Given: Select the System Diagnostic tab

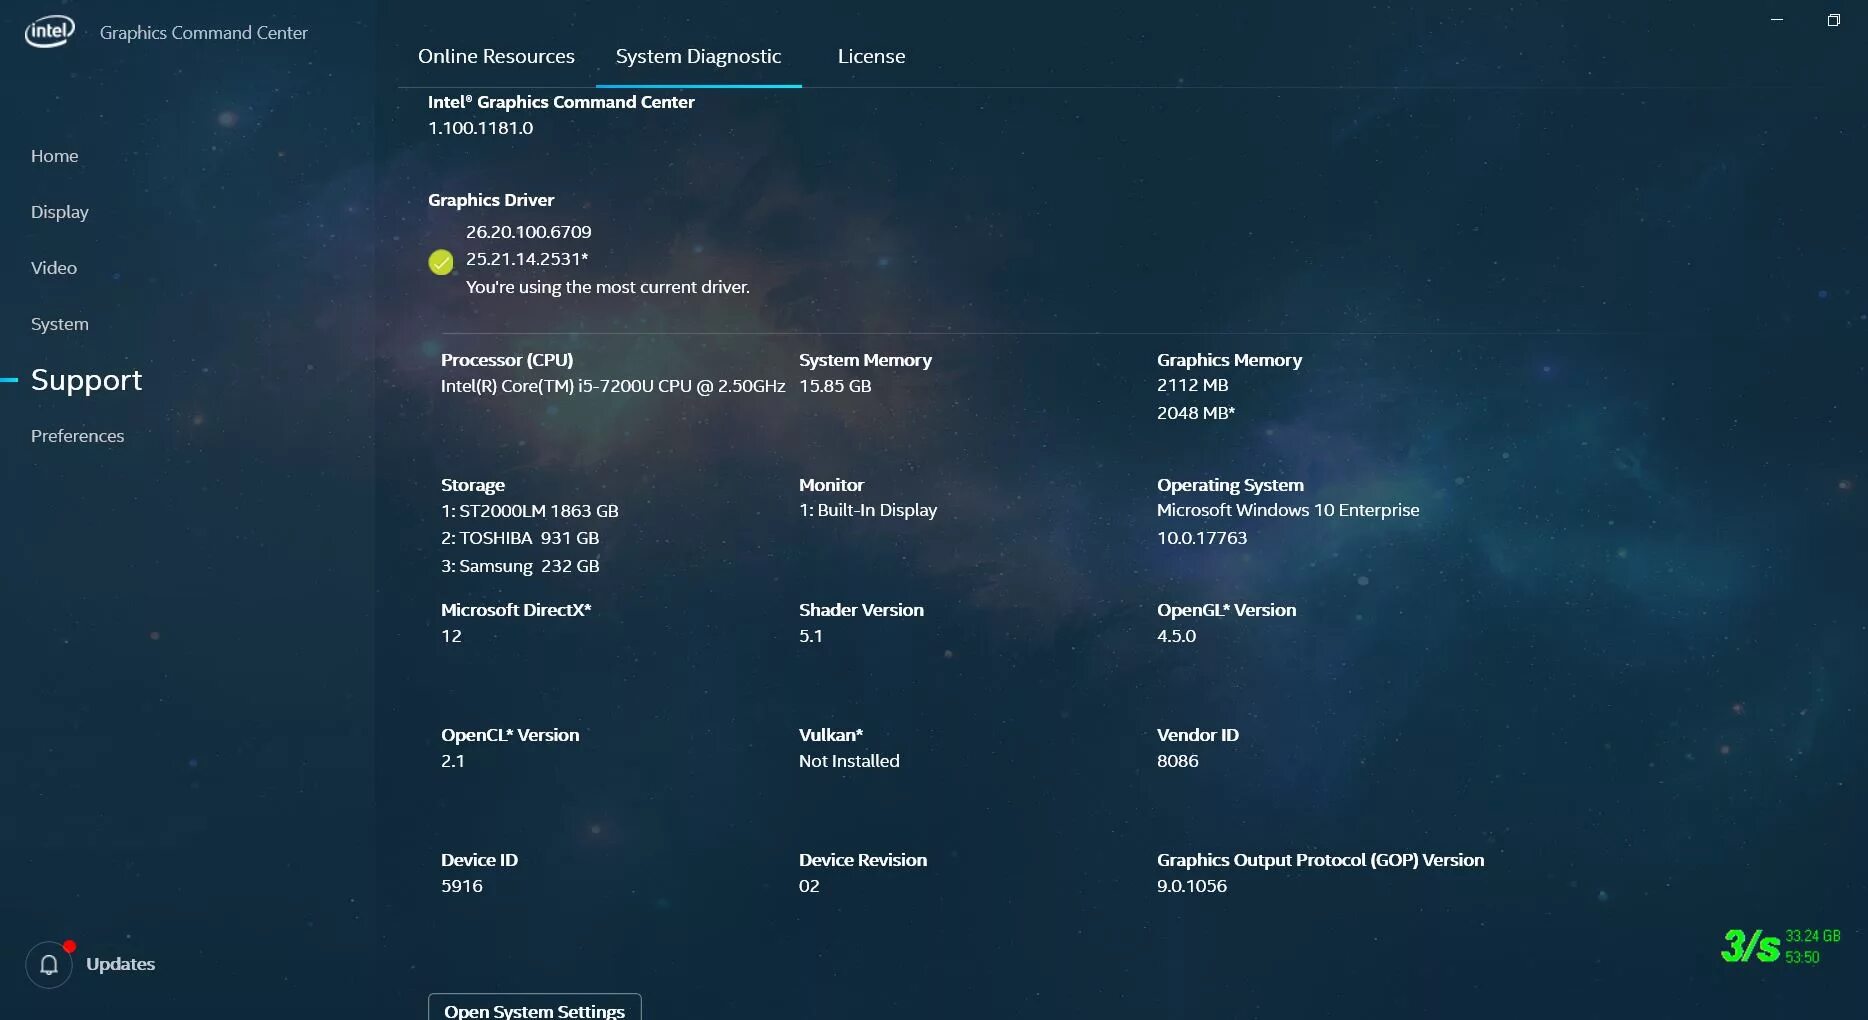Looking at the screenshot, I should tap(698, 56).
